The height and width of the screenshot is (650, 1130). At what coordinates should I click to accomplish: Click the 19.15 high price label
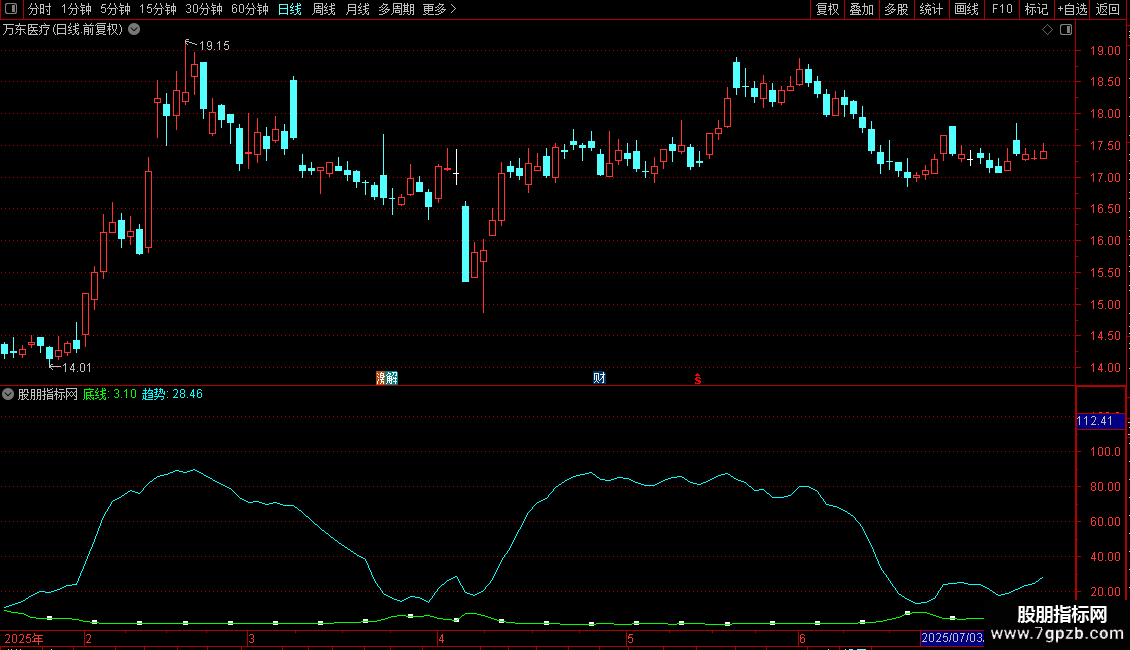[x=214, y=45]
